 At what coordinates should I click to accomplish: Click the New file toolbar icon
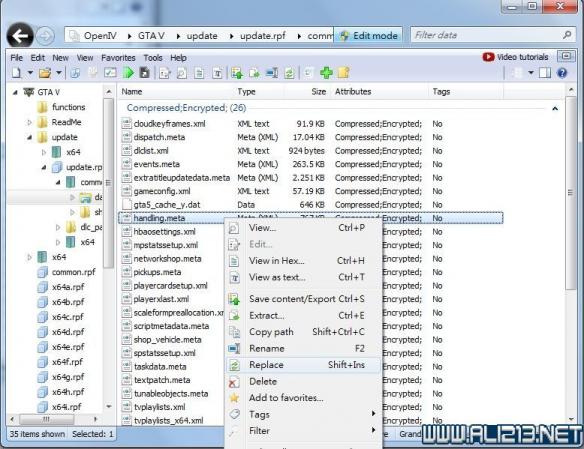[16, 73]
